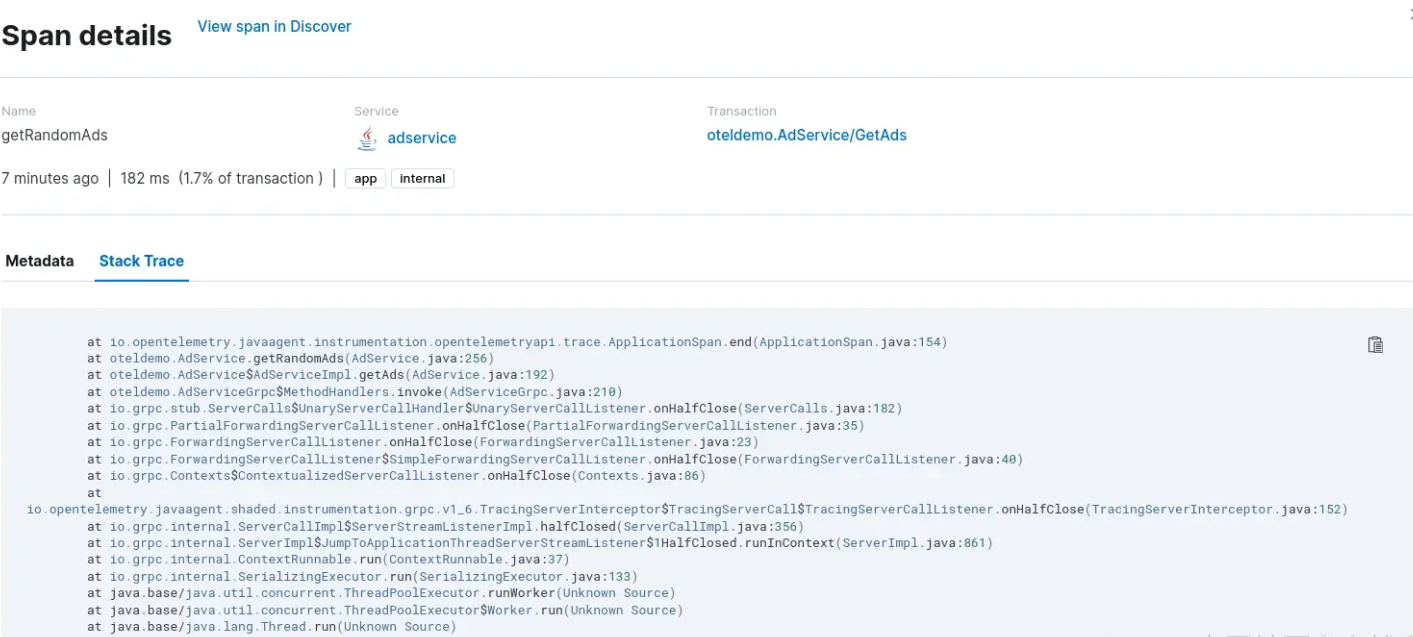Screen dimensions: 1413x637
Task: Click the internal badge
Action: (x=422, y=179)
